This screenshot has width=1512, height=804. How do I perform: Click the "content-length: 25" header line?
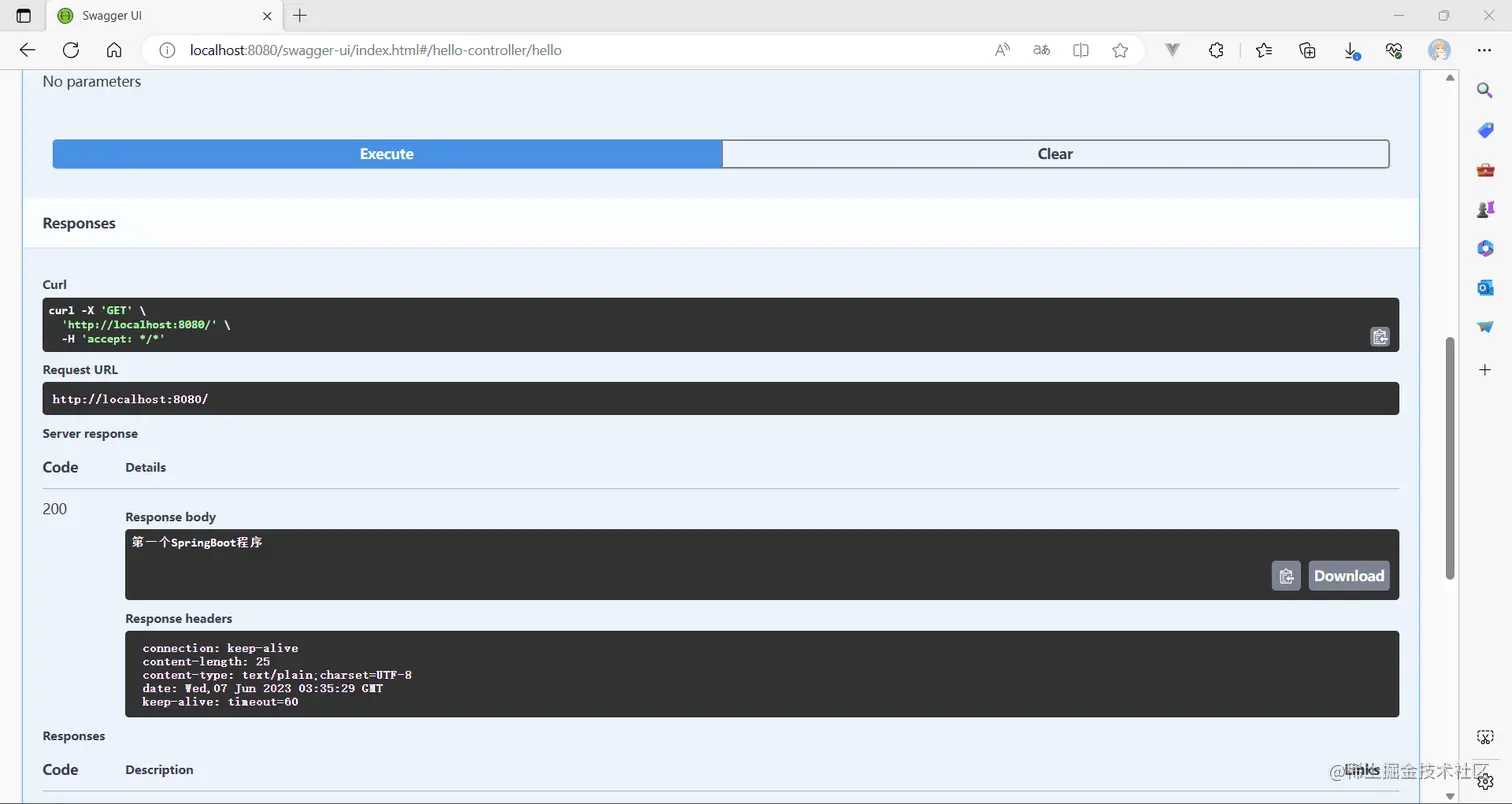[206, 662]
